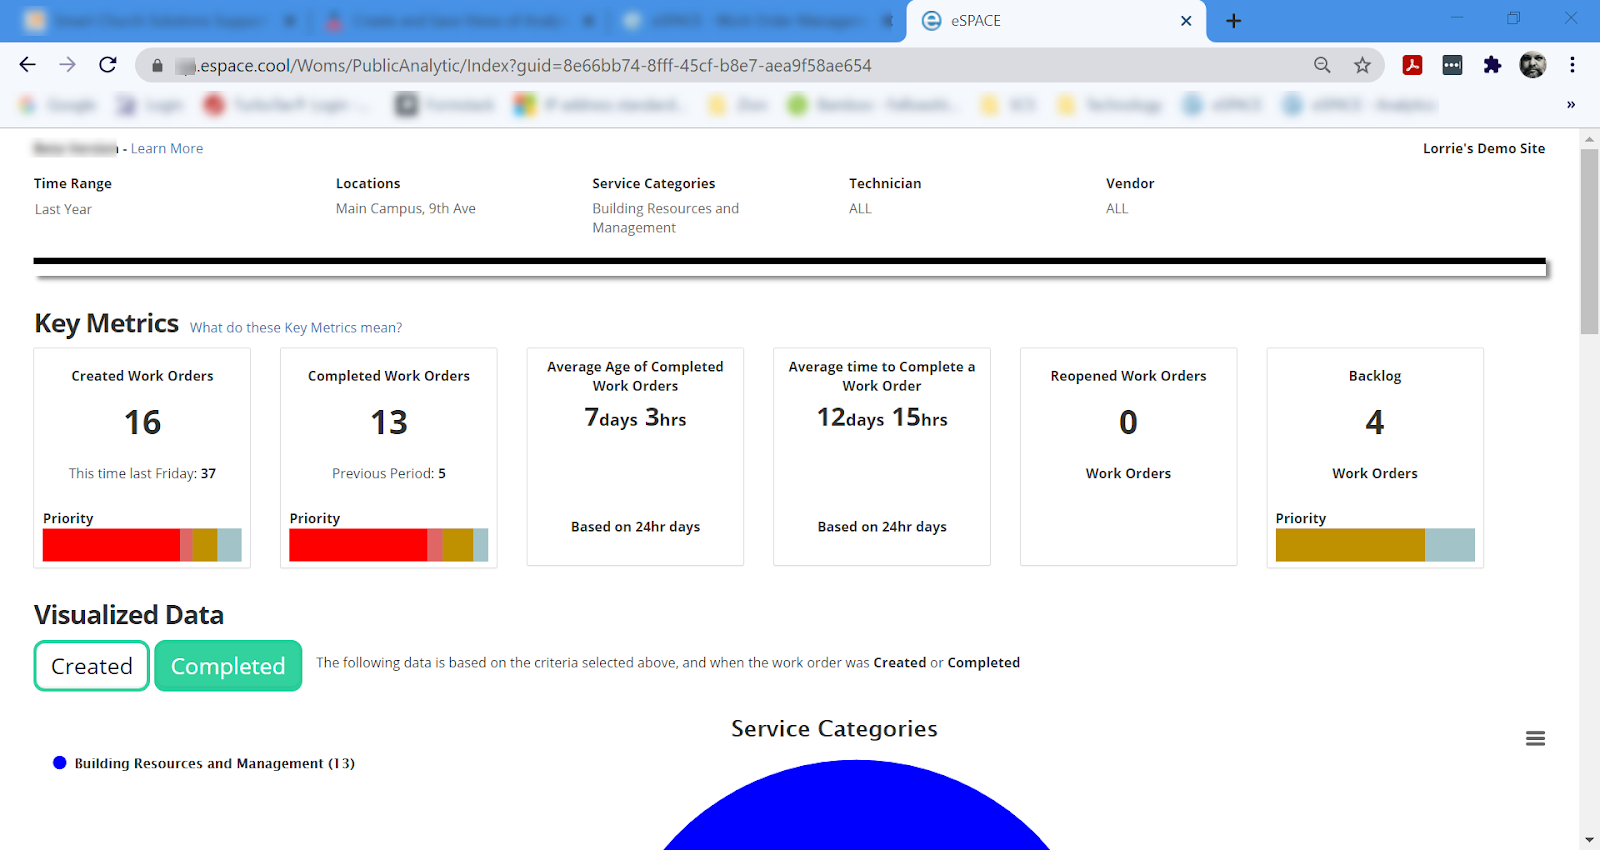The width and height of the screenshot is (1600, 850).
Task: Expand the bookmarks overflow chevron
Action: tap(1570, 105)
